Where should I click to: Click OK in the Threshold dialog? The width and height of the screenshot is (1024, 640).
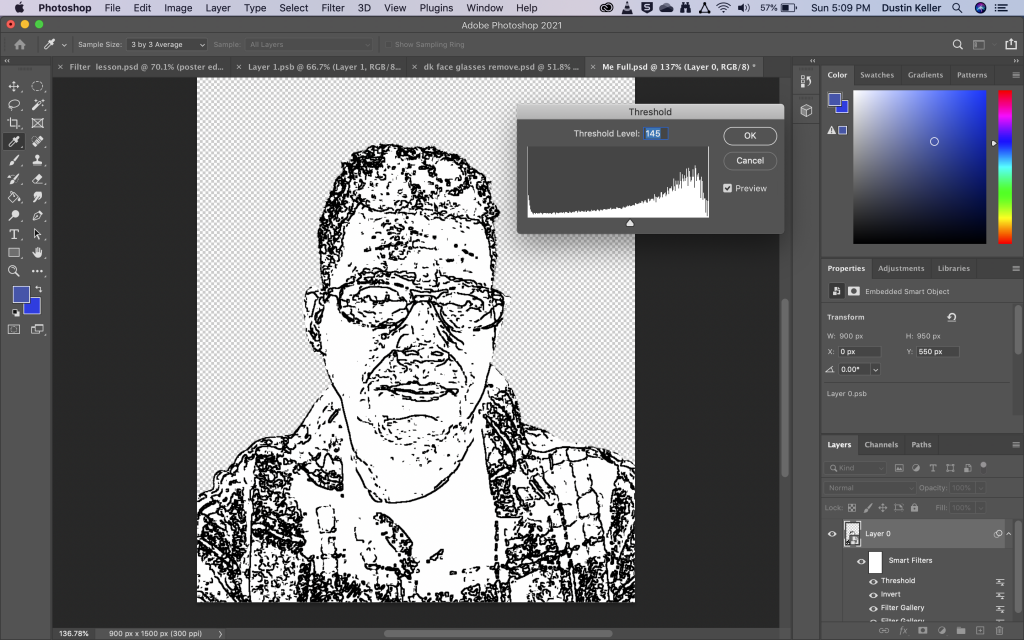coord(749,135)
